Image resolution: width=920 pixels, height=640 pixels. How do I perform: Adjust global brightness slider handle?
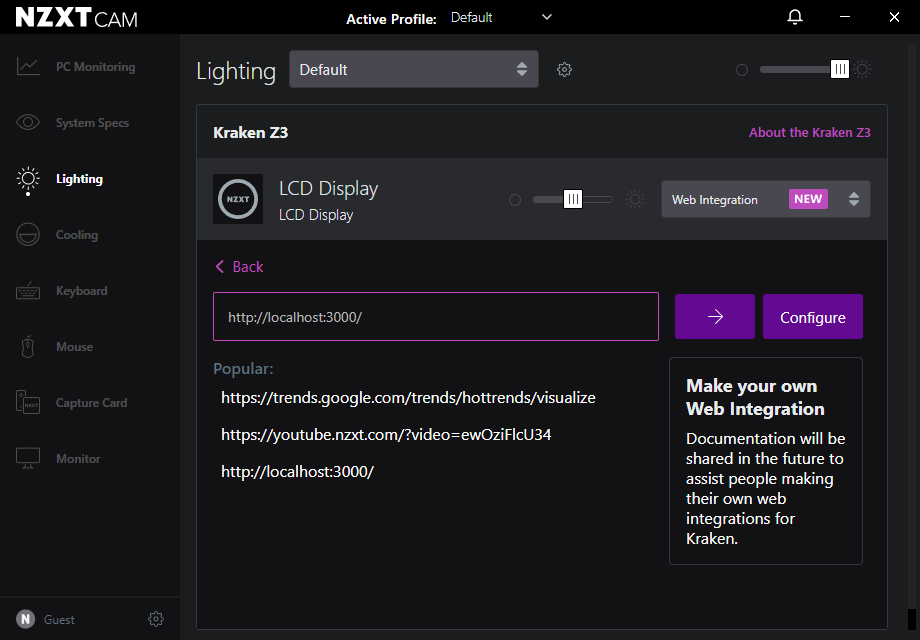coord(840,69)
